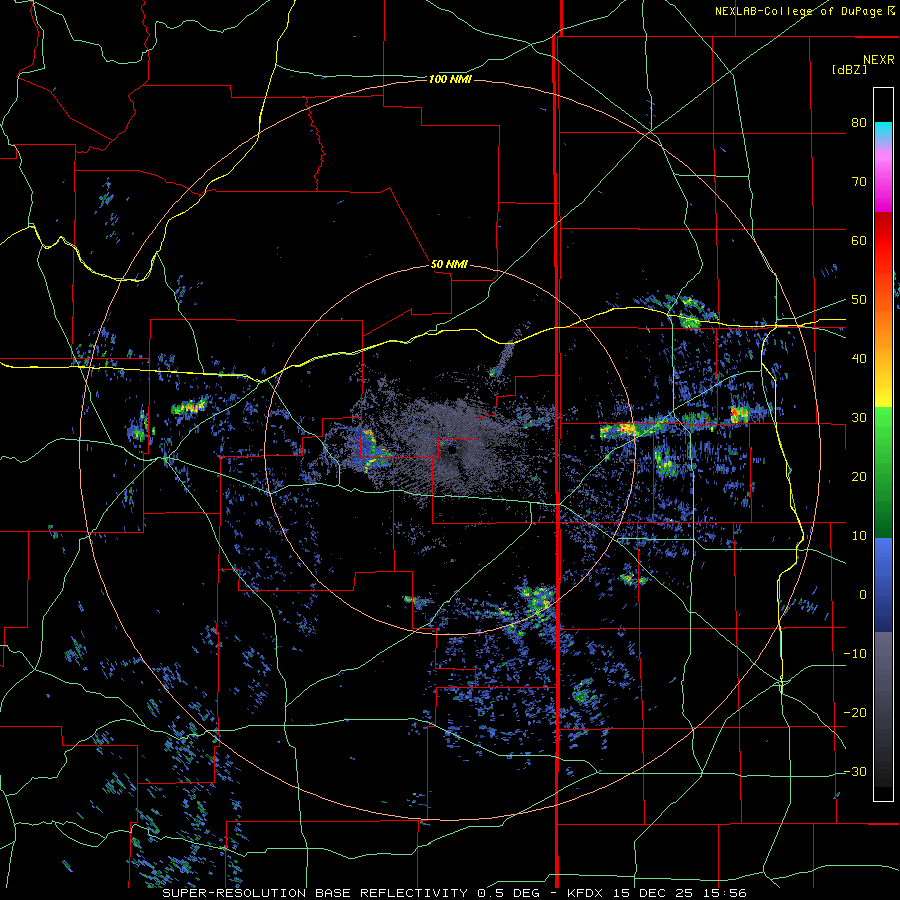This screenshot has width=900, height=900.
Task: Click the 30 value on the dBZ scale
Action: (859, 417)
